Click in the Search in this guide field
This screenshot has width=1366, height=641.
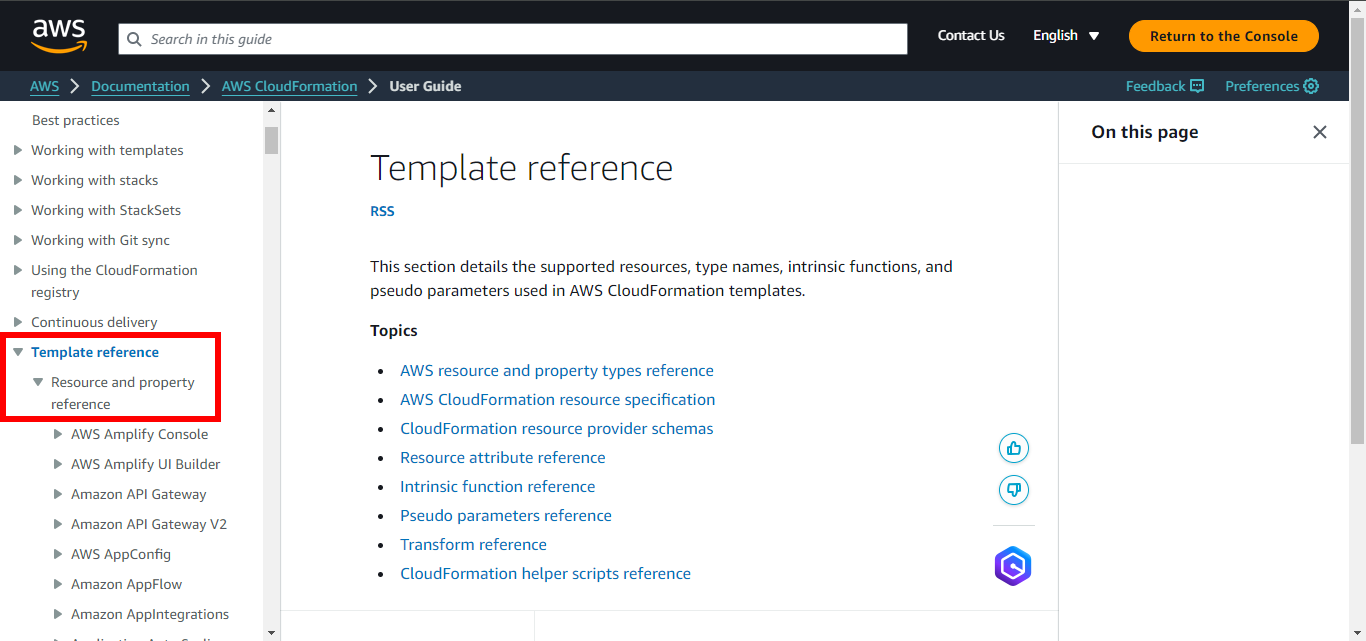click(x=520, y=39)
